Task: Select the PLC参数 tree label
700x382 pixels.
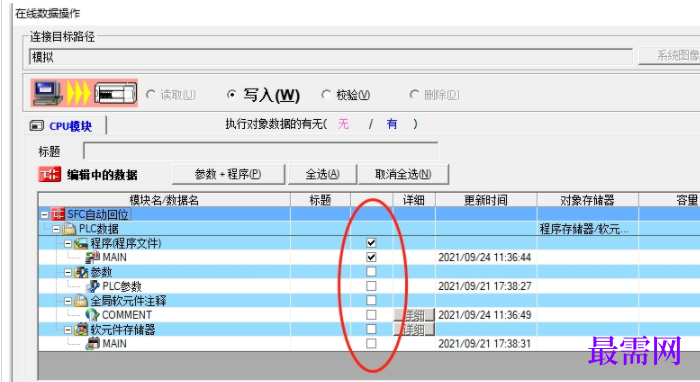Action: [122, 286]
